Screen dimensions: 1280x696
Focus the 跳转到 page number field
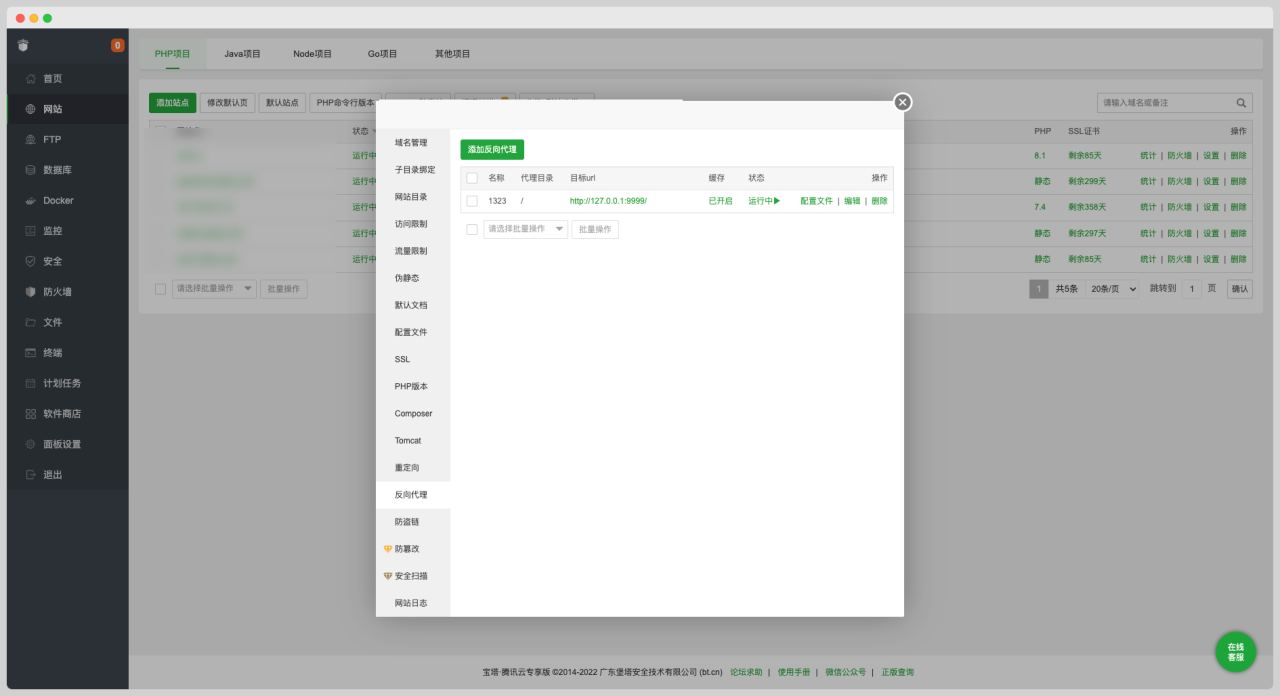[x=1191, y=289]
